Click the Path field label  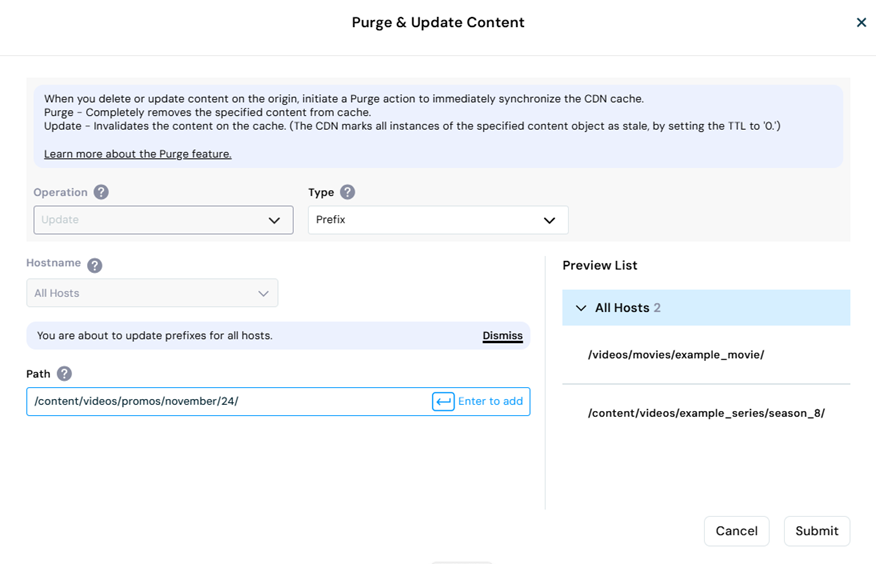click(38, 374)
